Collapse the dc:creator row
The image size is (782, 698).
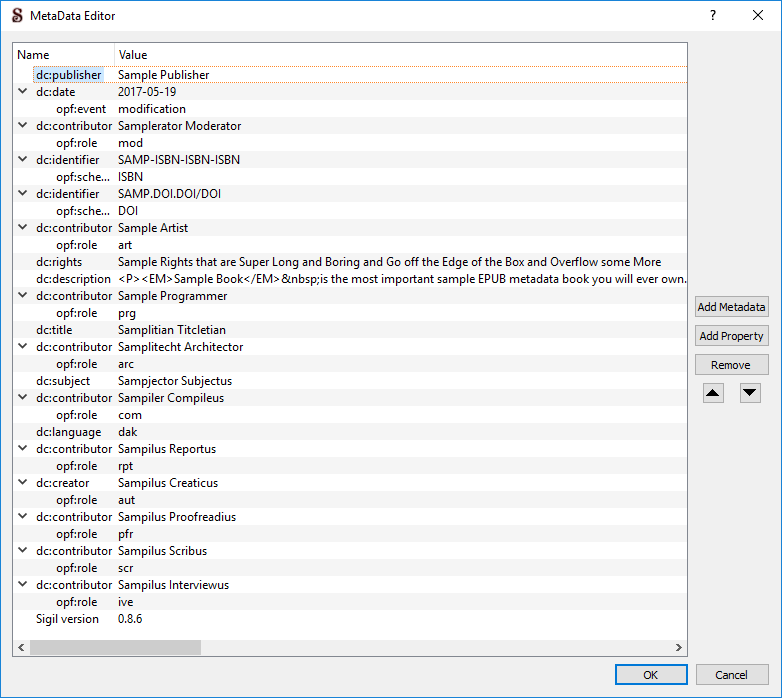[23, 483]
